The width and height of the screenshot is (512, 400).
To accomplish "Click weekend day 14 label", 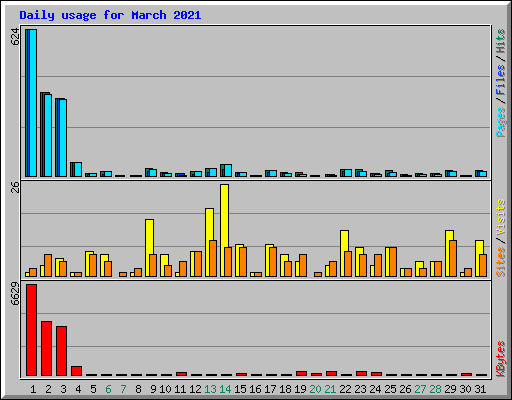I will click(225, 389).
